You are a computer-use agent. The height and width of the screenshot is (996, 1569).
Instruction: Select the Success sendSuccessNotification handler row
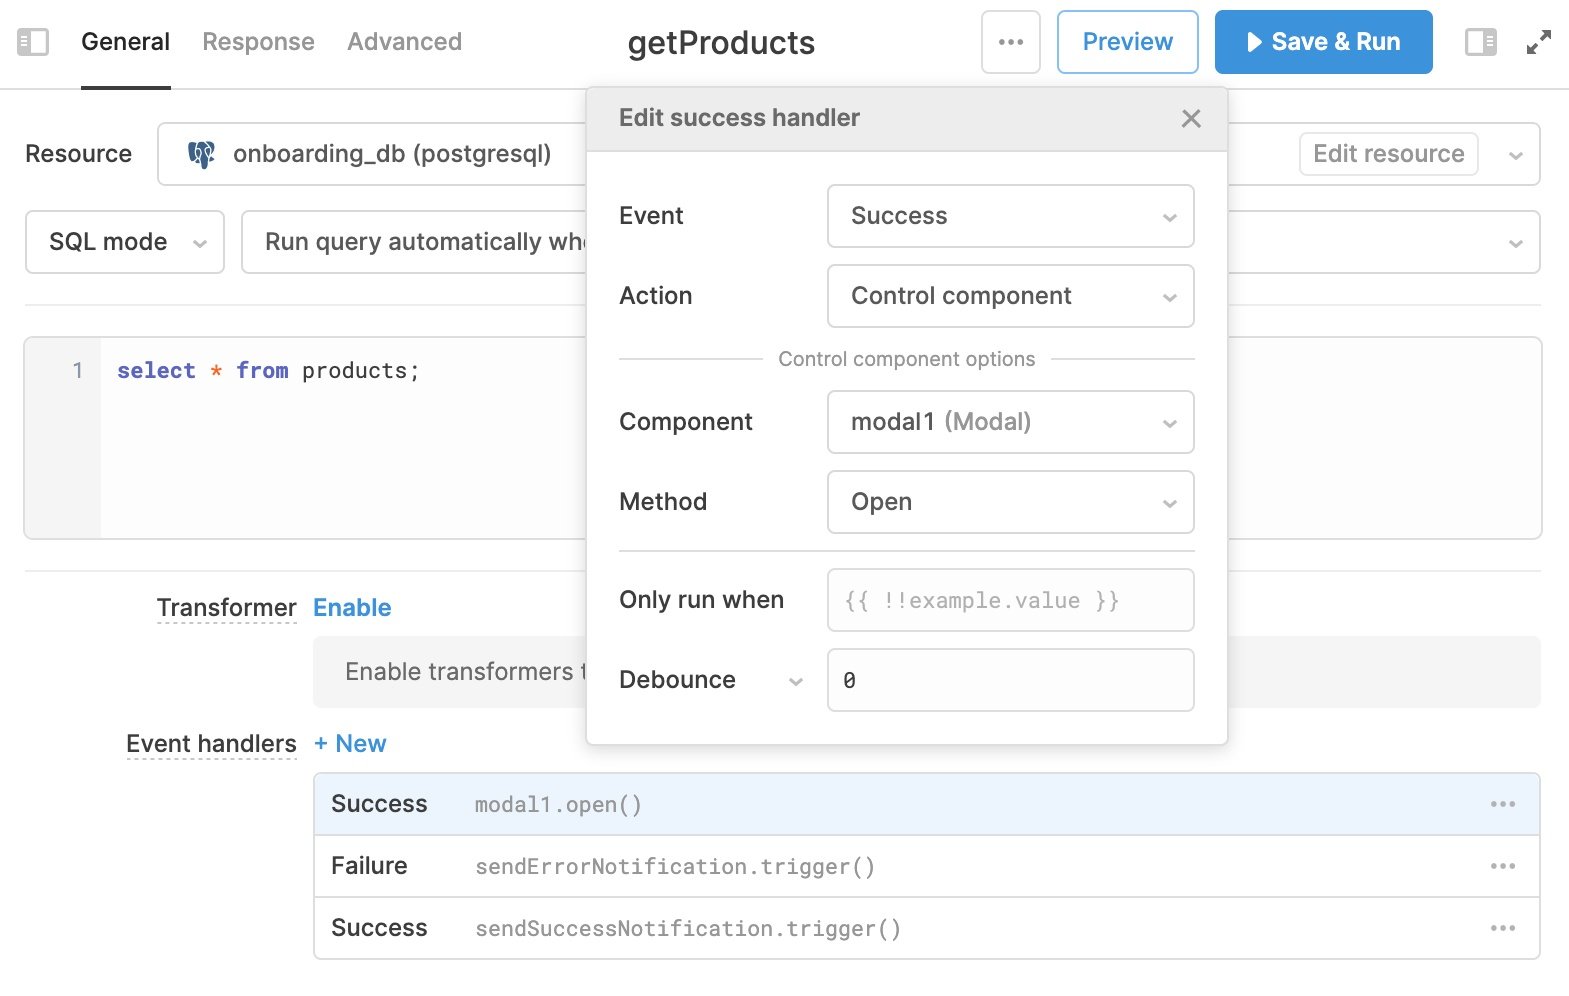click(926, 928)
